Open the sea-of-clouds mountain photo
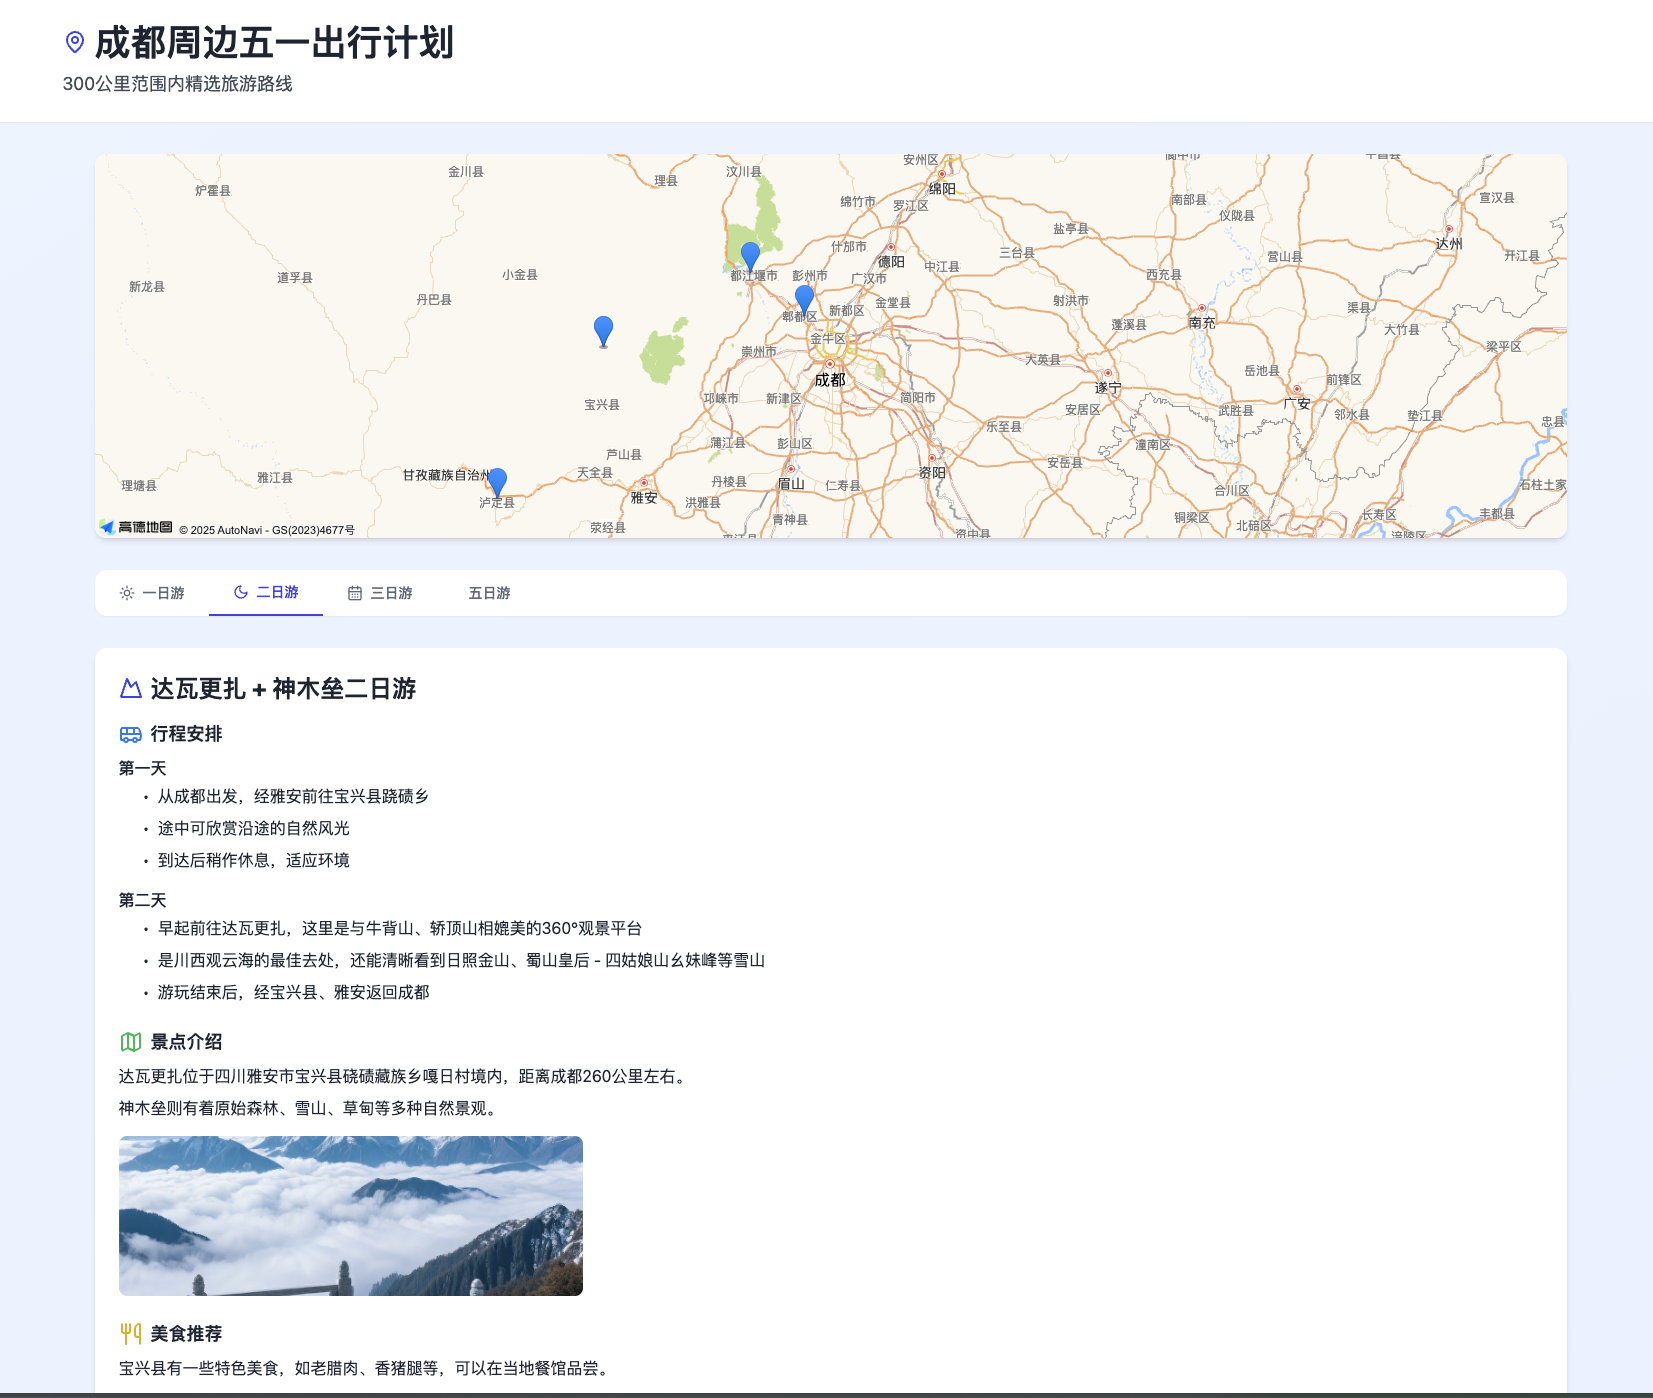Screen dimensions: 1653x1398 [x=351, y=1215]
